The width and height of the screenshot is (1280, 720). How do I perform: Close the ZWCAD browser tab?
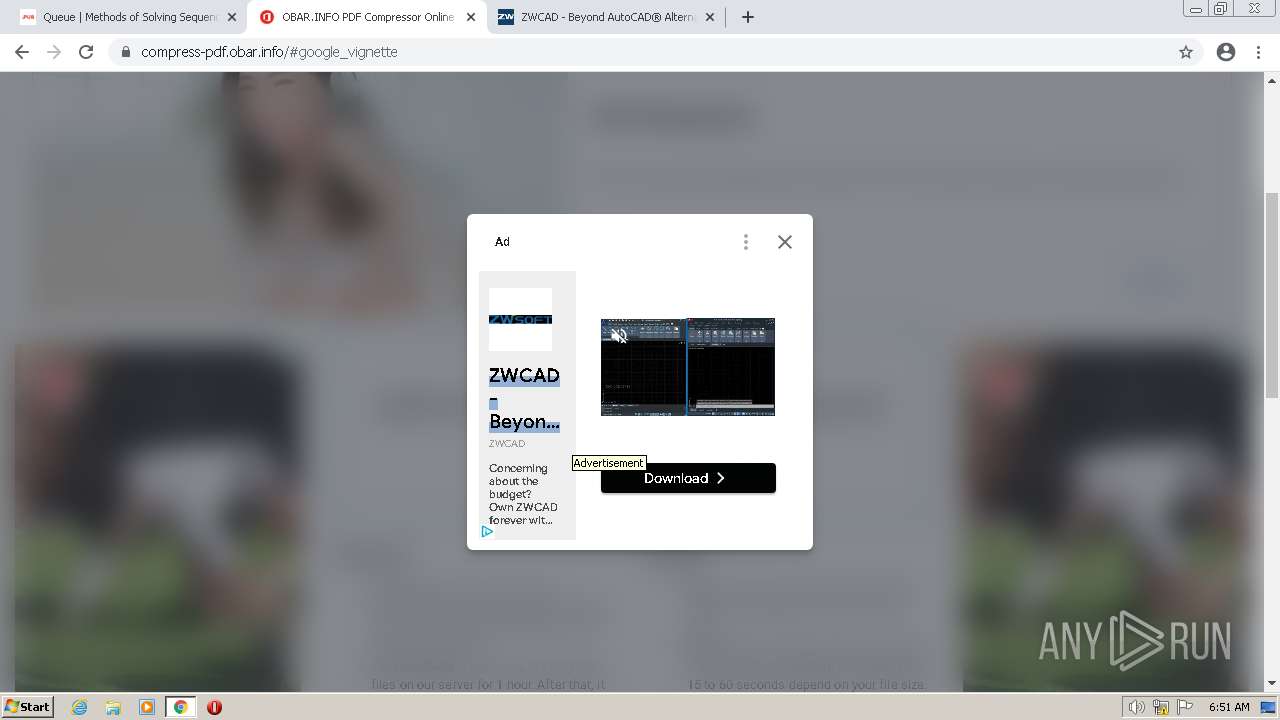710,17
